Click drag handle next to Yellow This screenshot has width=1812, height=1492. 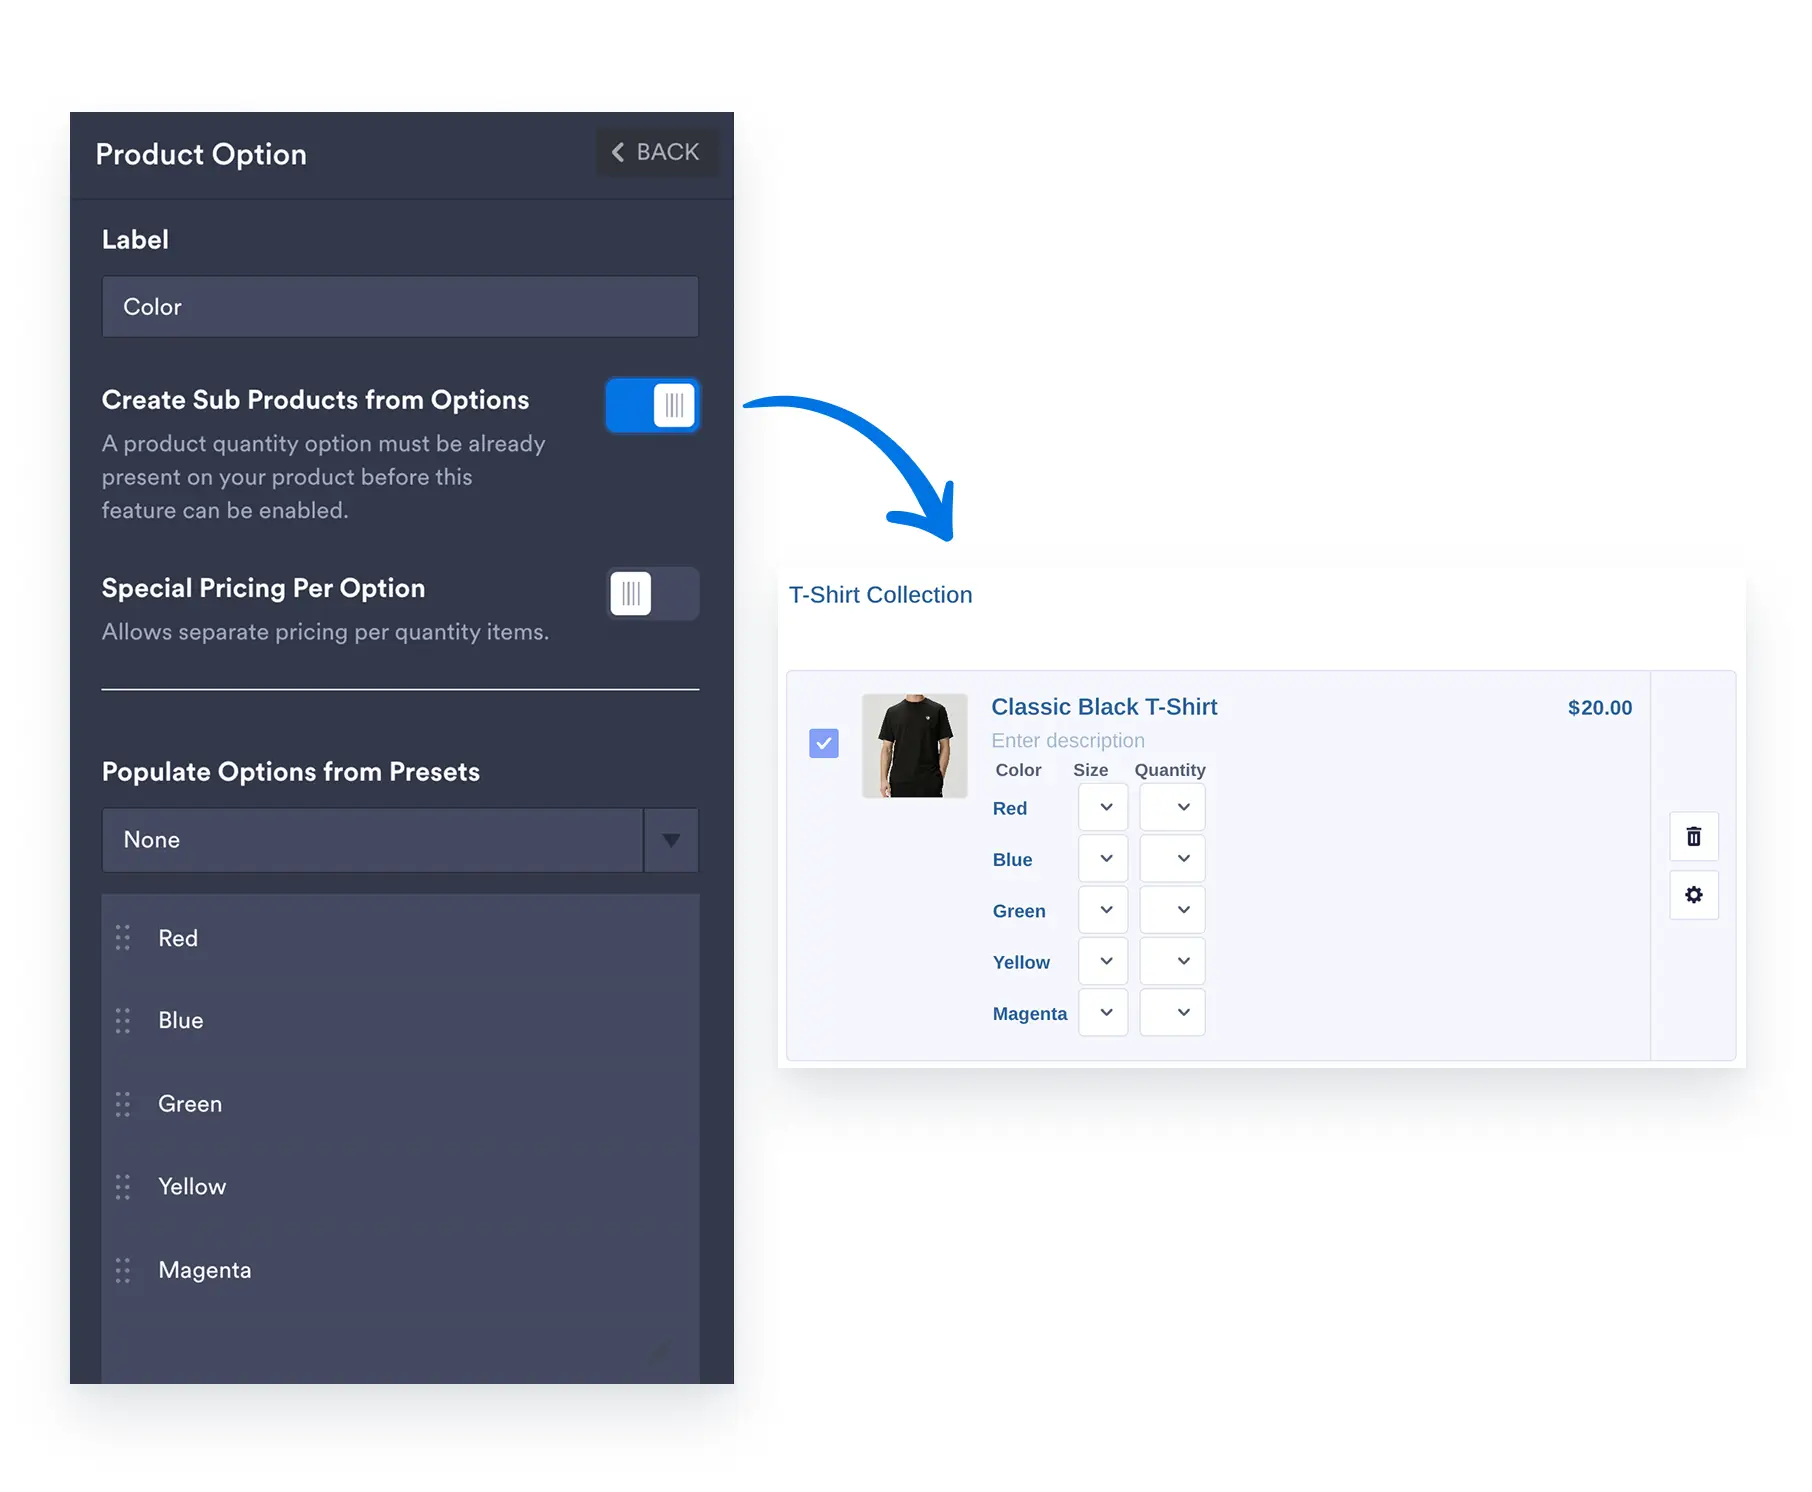[123, 1186]
